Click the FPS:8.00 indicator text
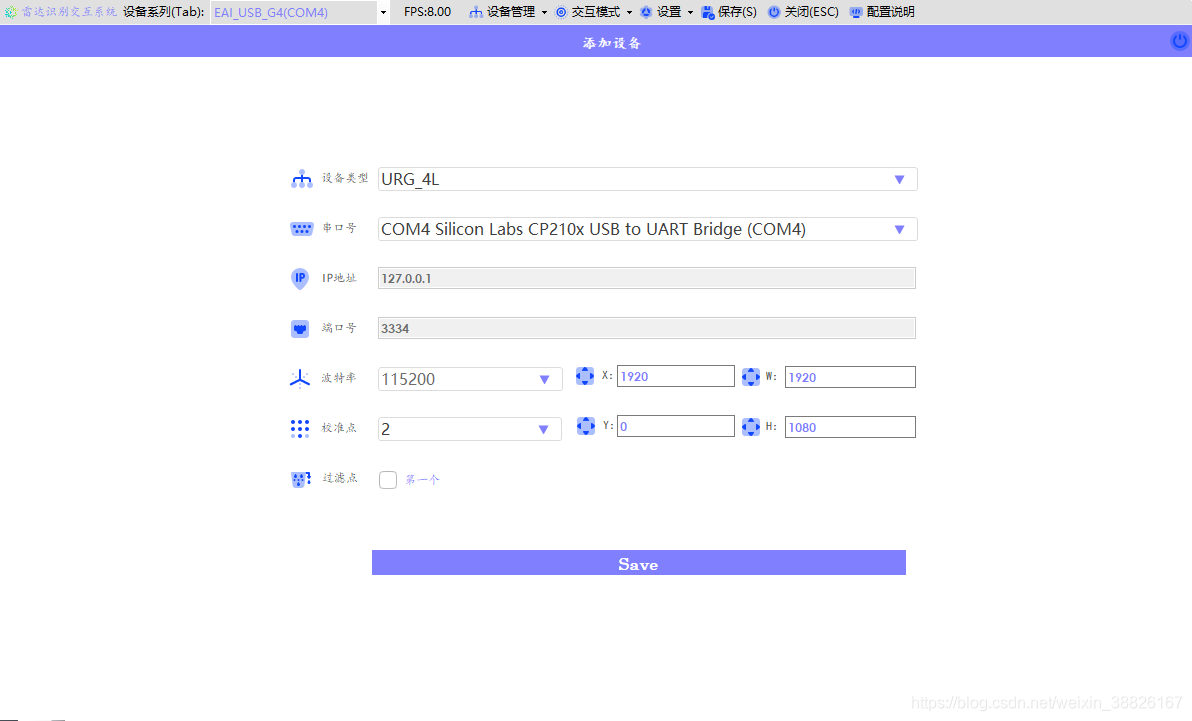The image size is (1192, 721). tap(427, 12)
